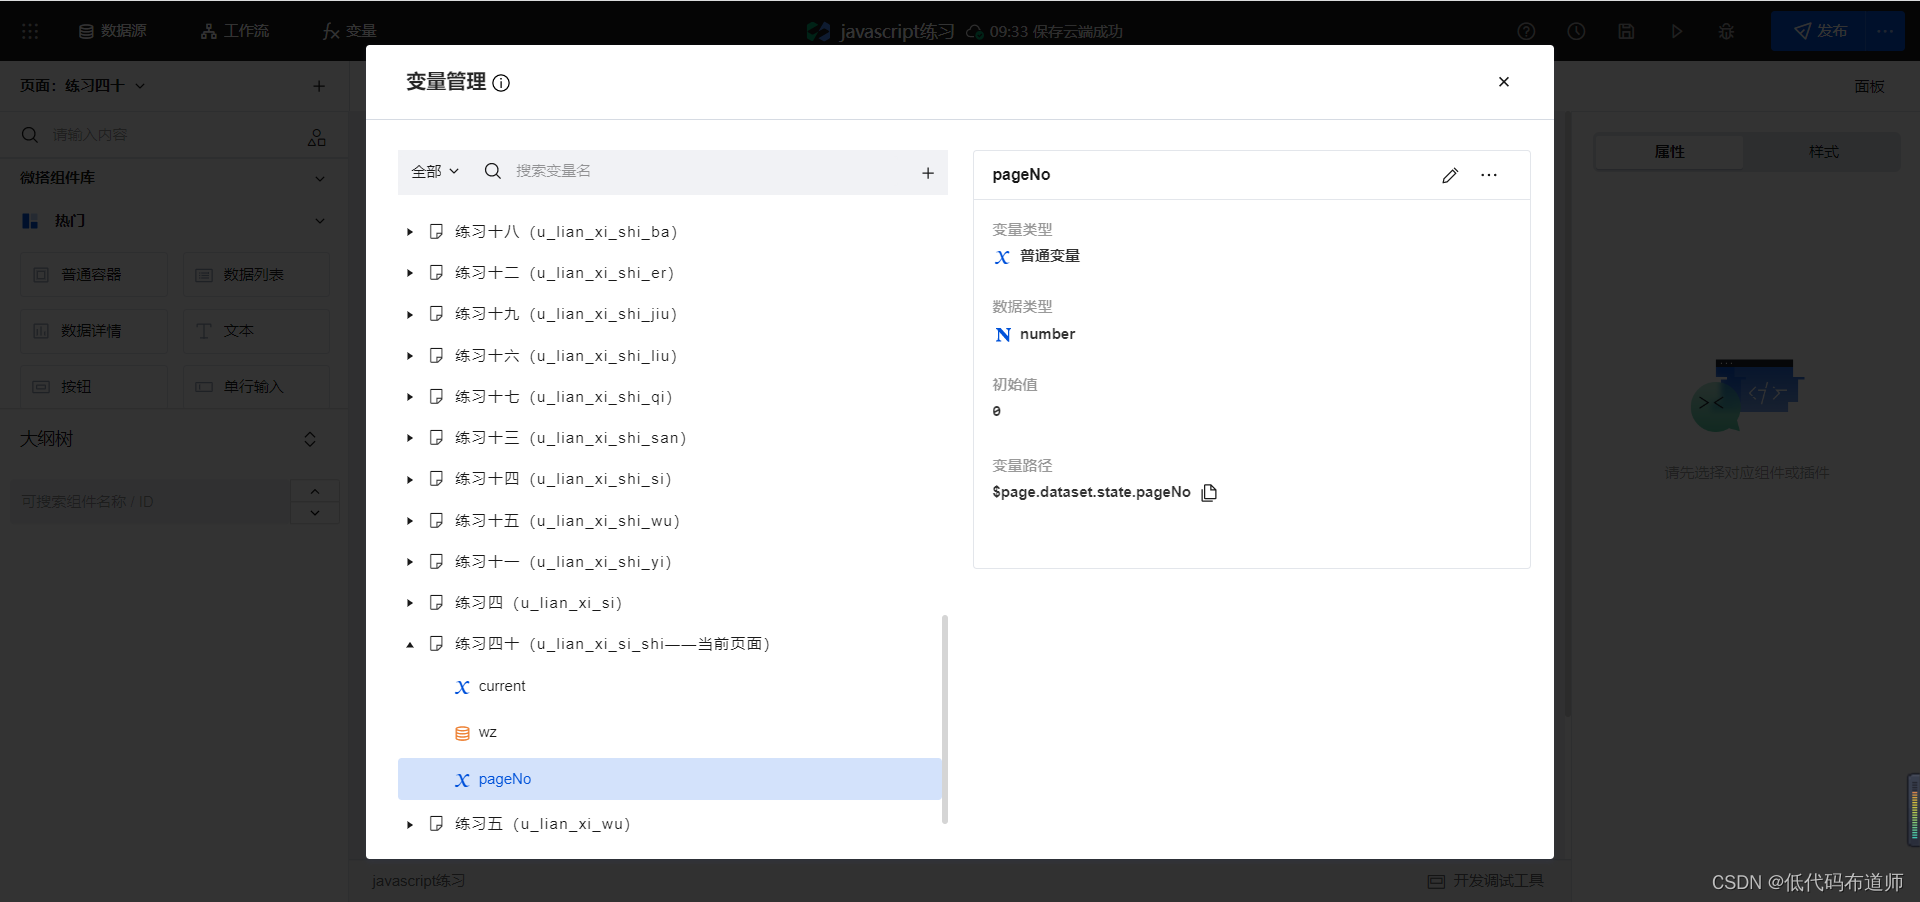Image resolution: width=1920 pixels, height=902 pixels.
Task: Click the pageNo variable x icon in the tree
Action: (462, 780)
